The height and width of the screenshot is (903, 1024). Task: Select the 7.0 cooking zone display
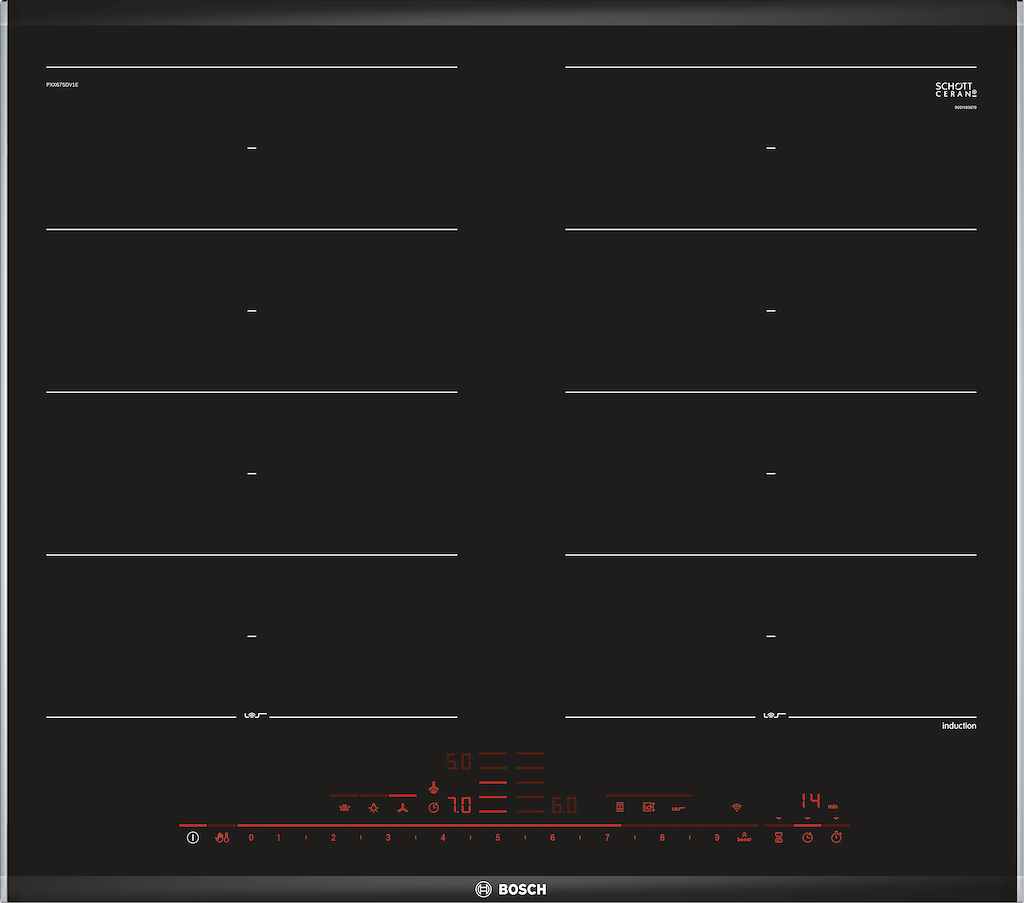tap(459, 805)
